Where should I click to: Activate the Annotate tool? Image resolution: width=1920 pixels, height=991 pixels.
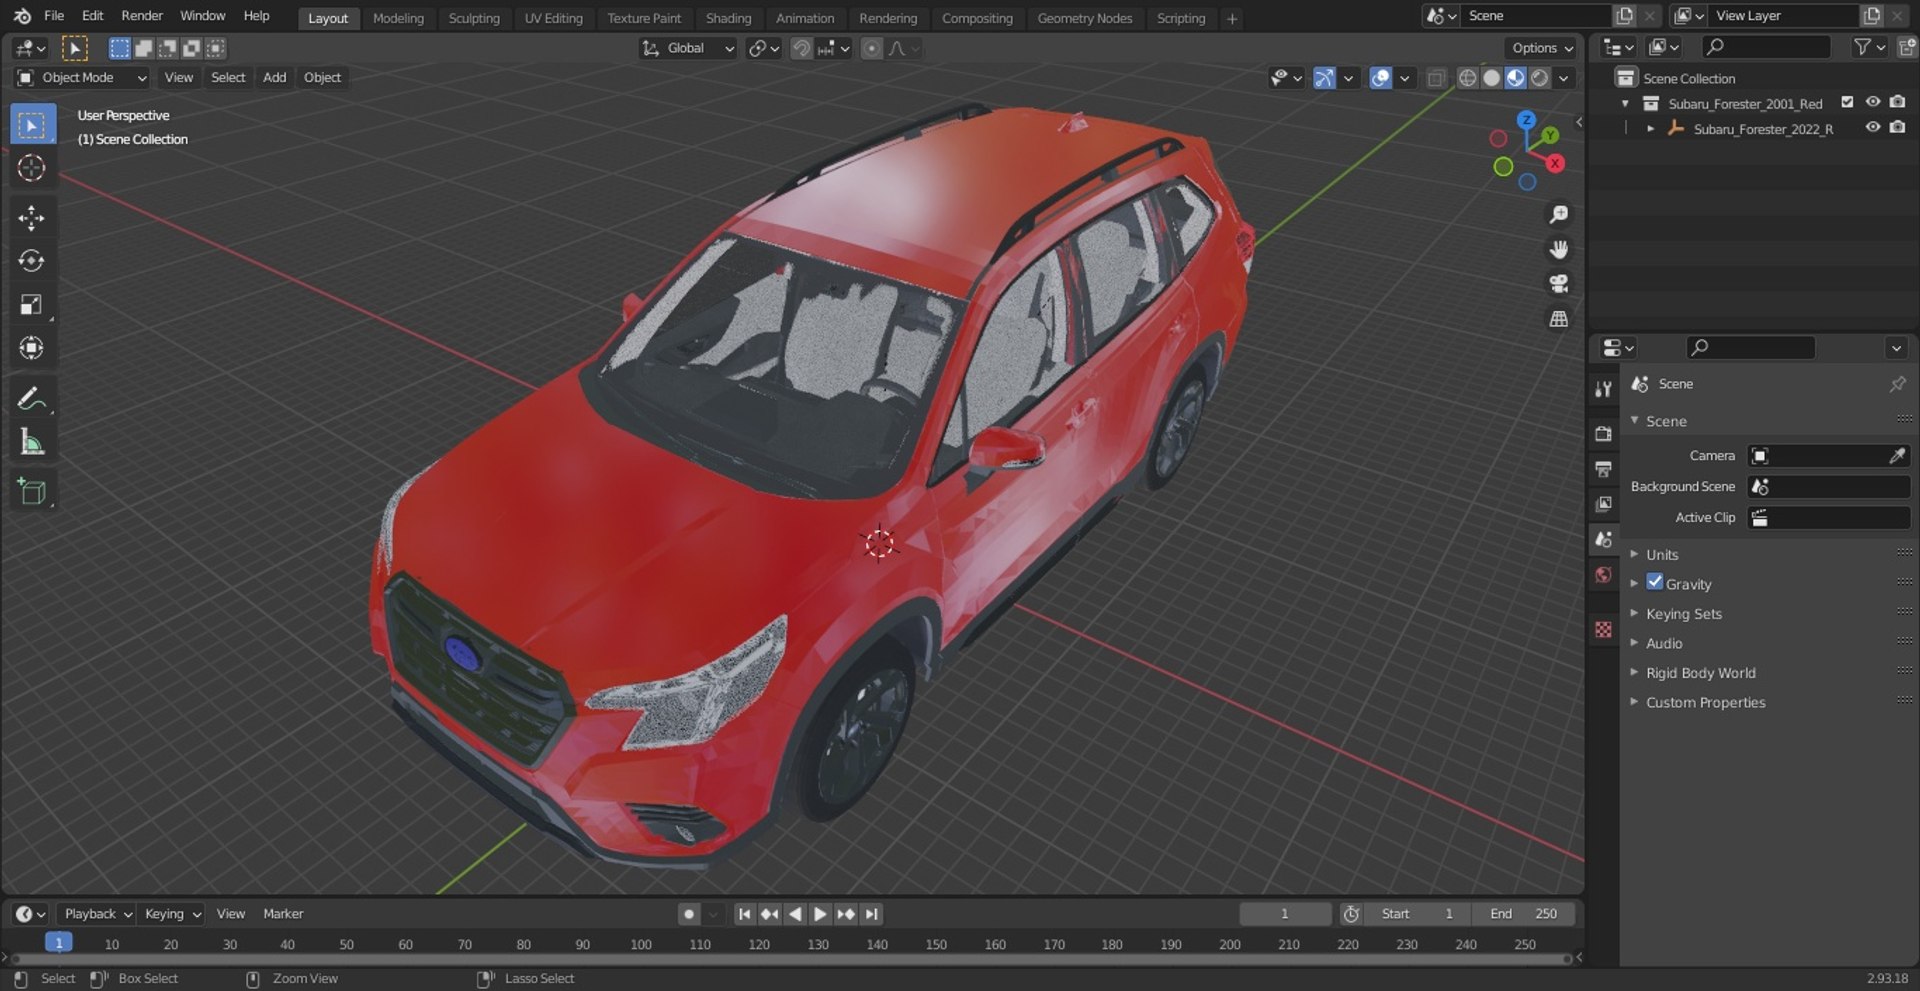32,398
